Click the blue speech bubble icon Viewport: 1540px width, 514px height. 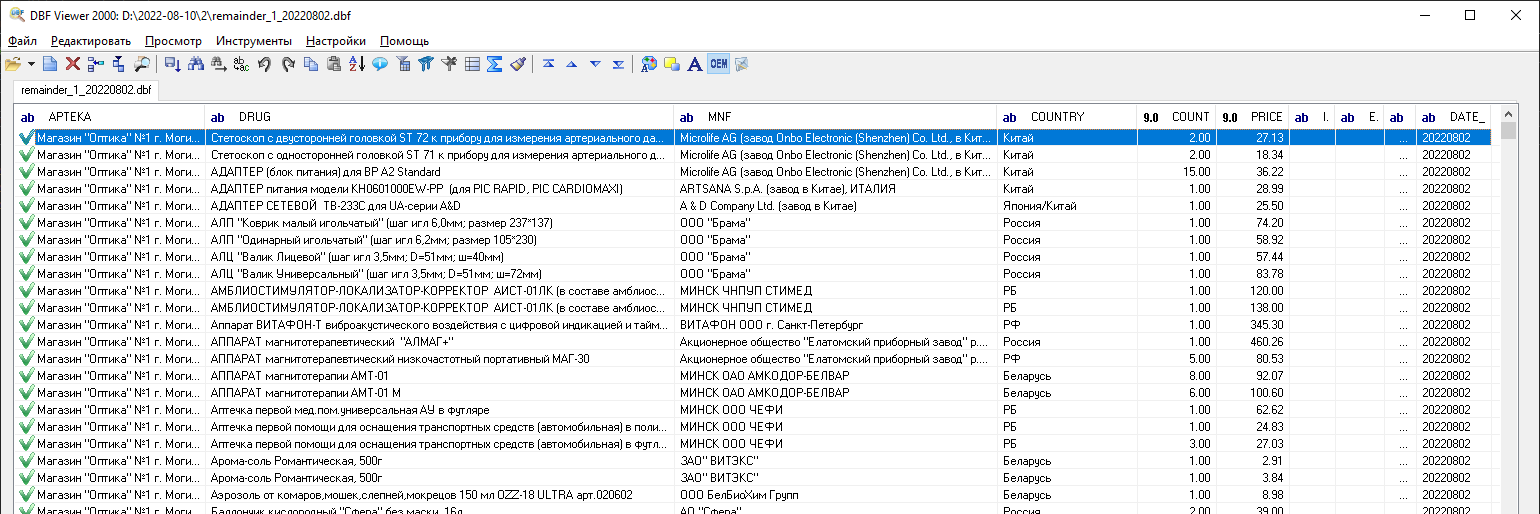380,64
